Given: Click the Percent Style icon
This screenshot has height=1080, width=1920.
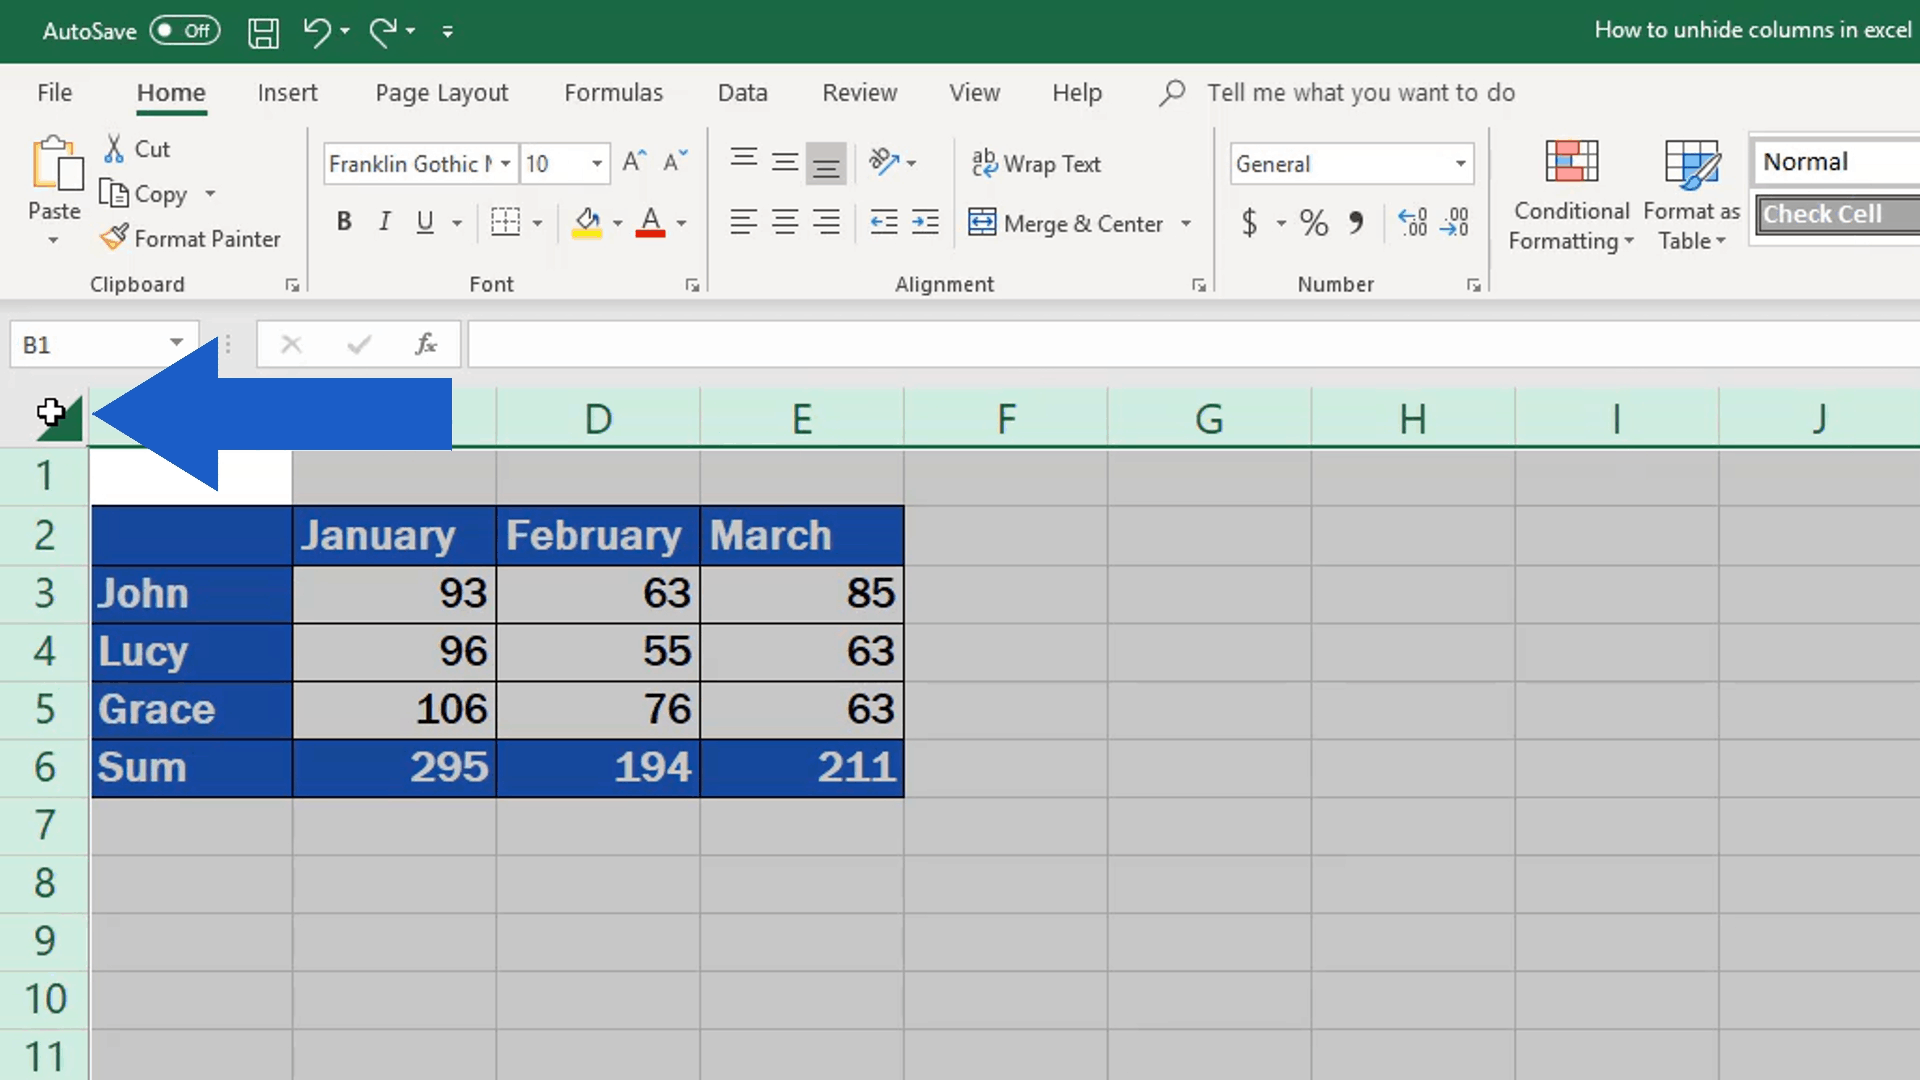Looking at the screenshot, I should point(1314,222).
